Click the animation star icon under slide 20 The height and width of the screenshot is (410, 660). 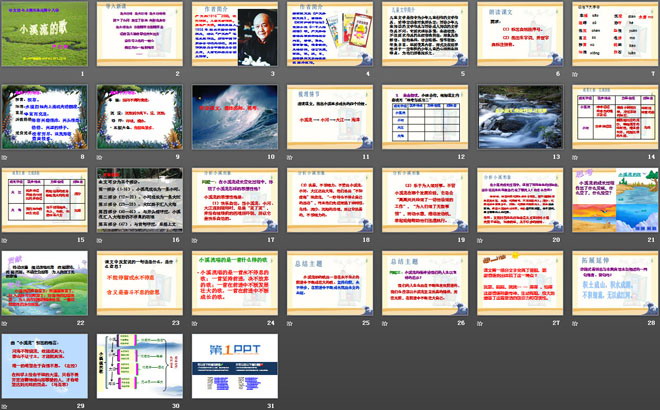[x=480, y=240]
